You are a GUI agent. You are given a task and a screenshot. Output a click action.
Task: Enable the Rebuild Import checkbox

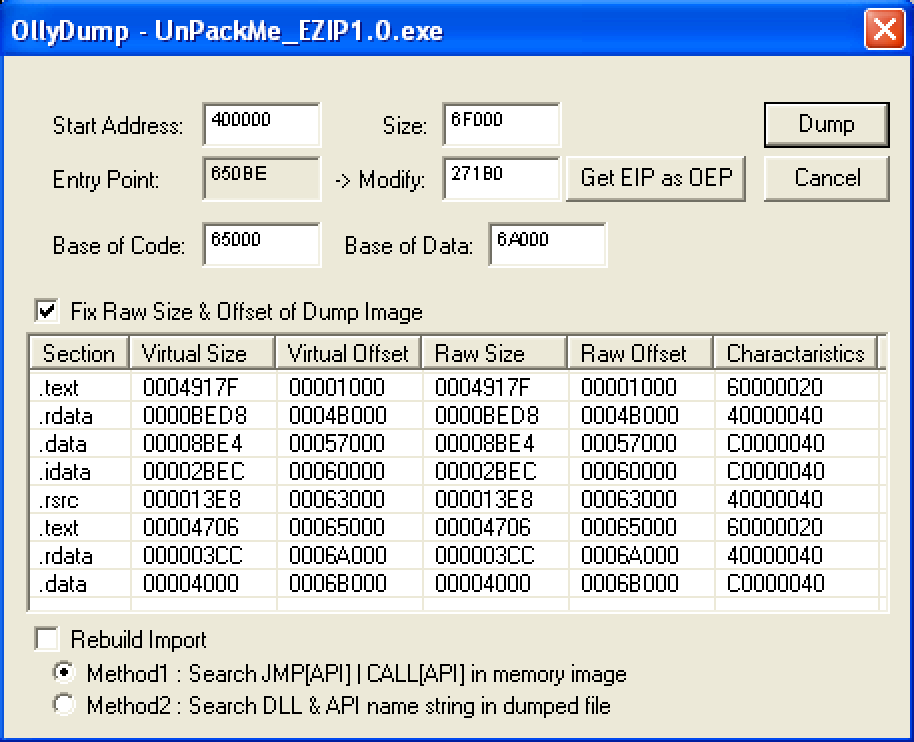coord(47,639)
